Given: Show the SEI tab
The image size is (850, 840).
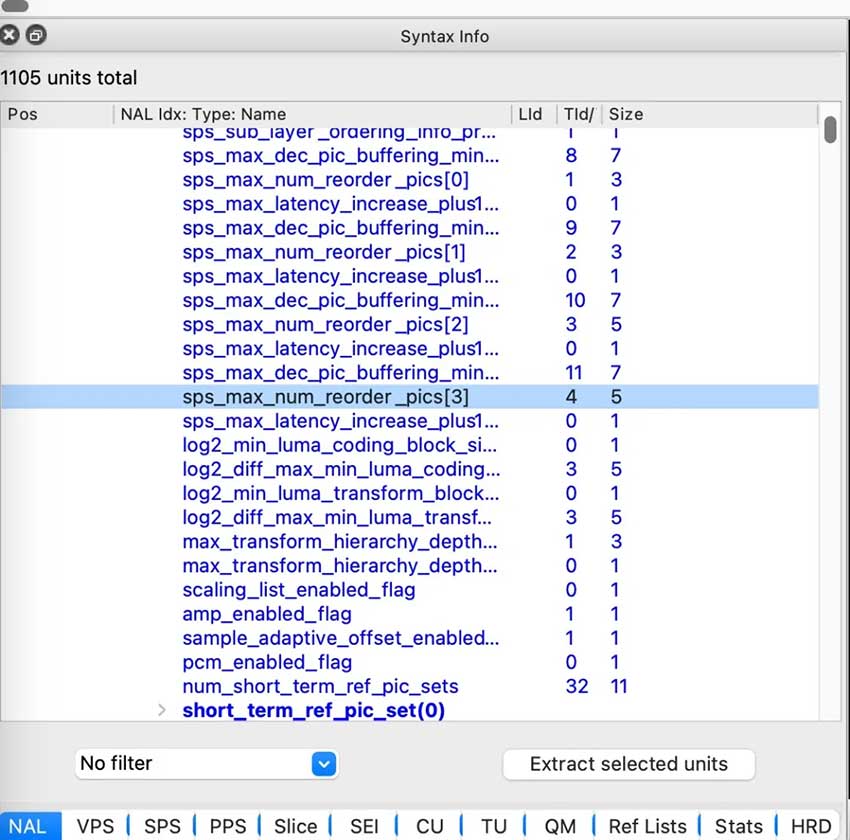Looking at the screenshot, I should point(364,826).
